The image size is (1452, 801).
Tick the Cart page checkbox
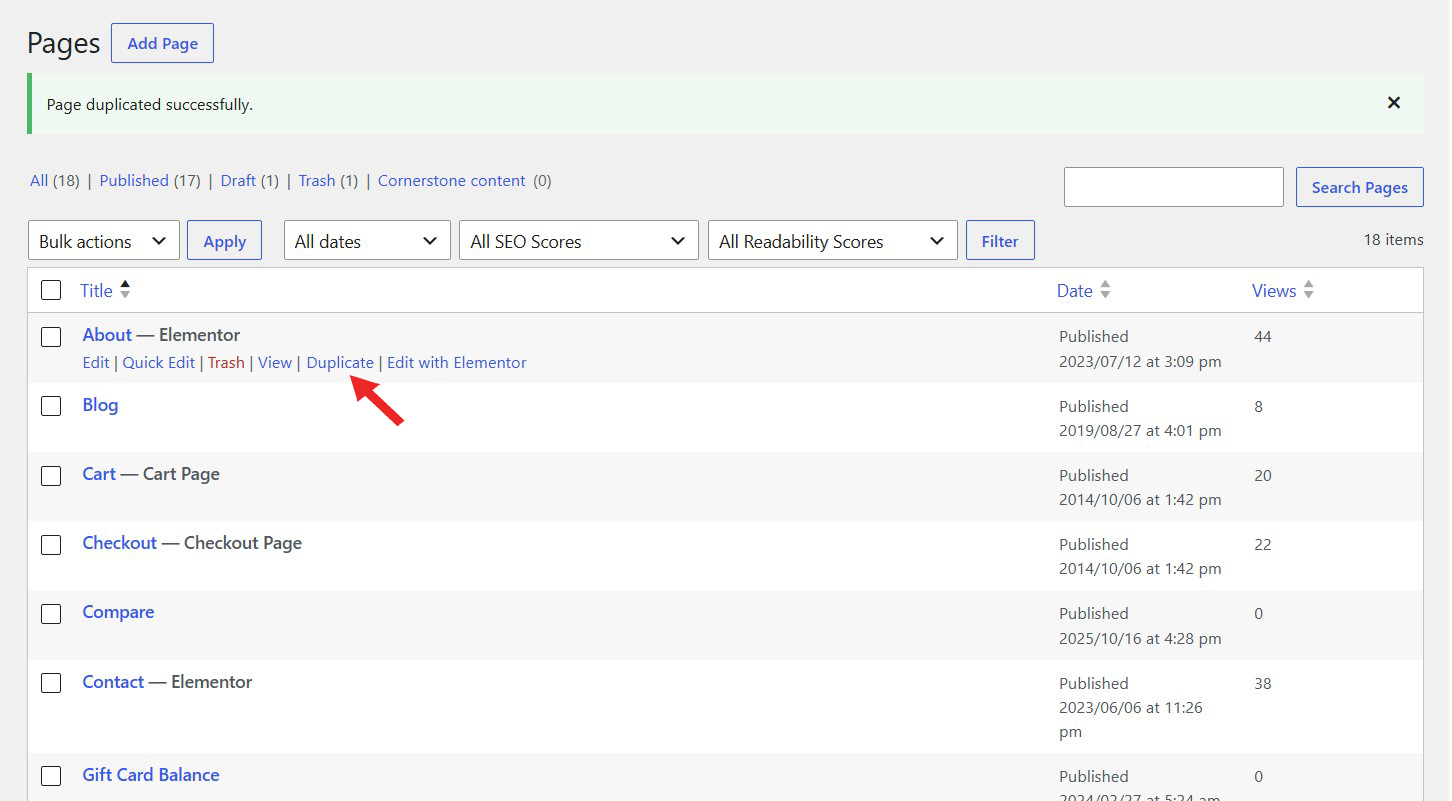(x=51, y=476)
